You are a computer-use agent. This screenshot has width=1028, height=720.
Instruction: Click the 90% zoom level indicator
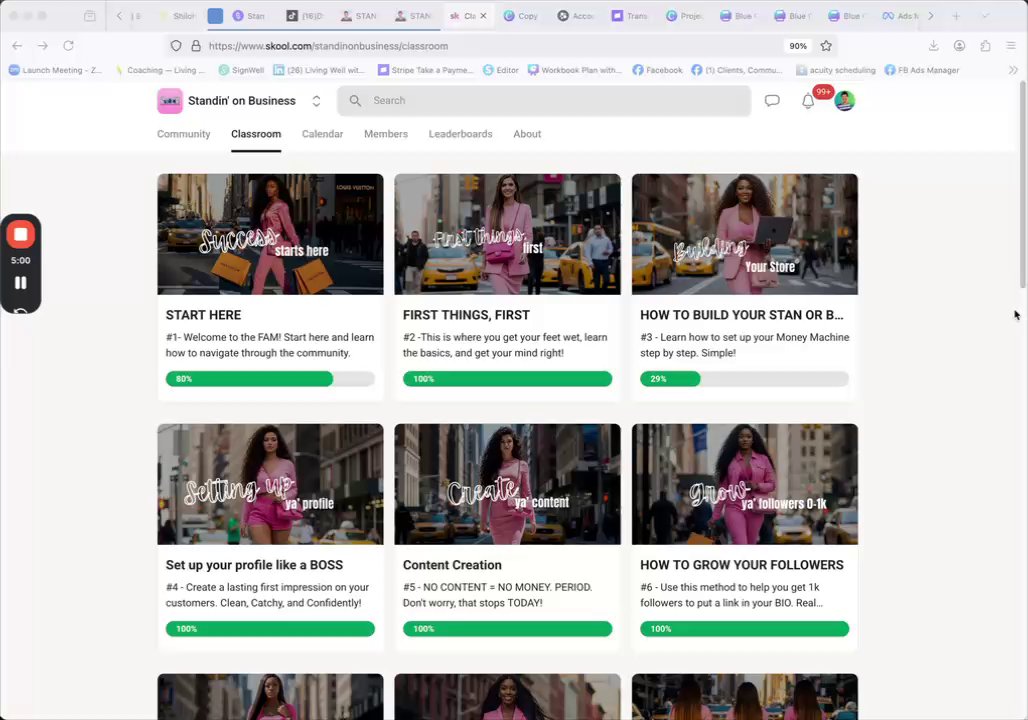798,46
